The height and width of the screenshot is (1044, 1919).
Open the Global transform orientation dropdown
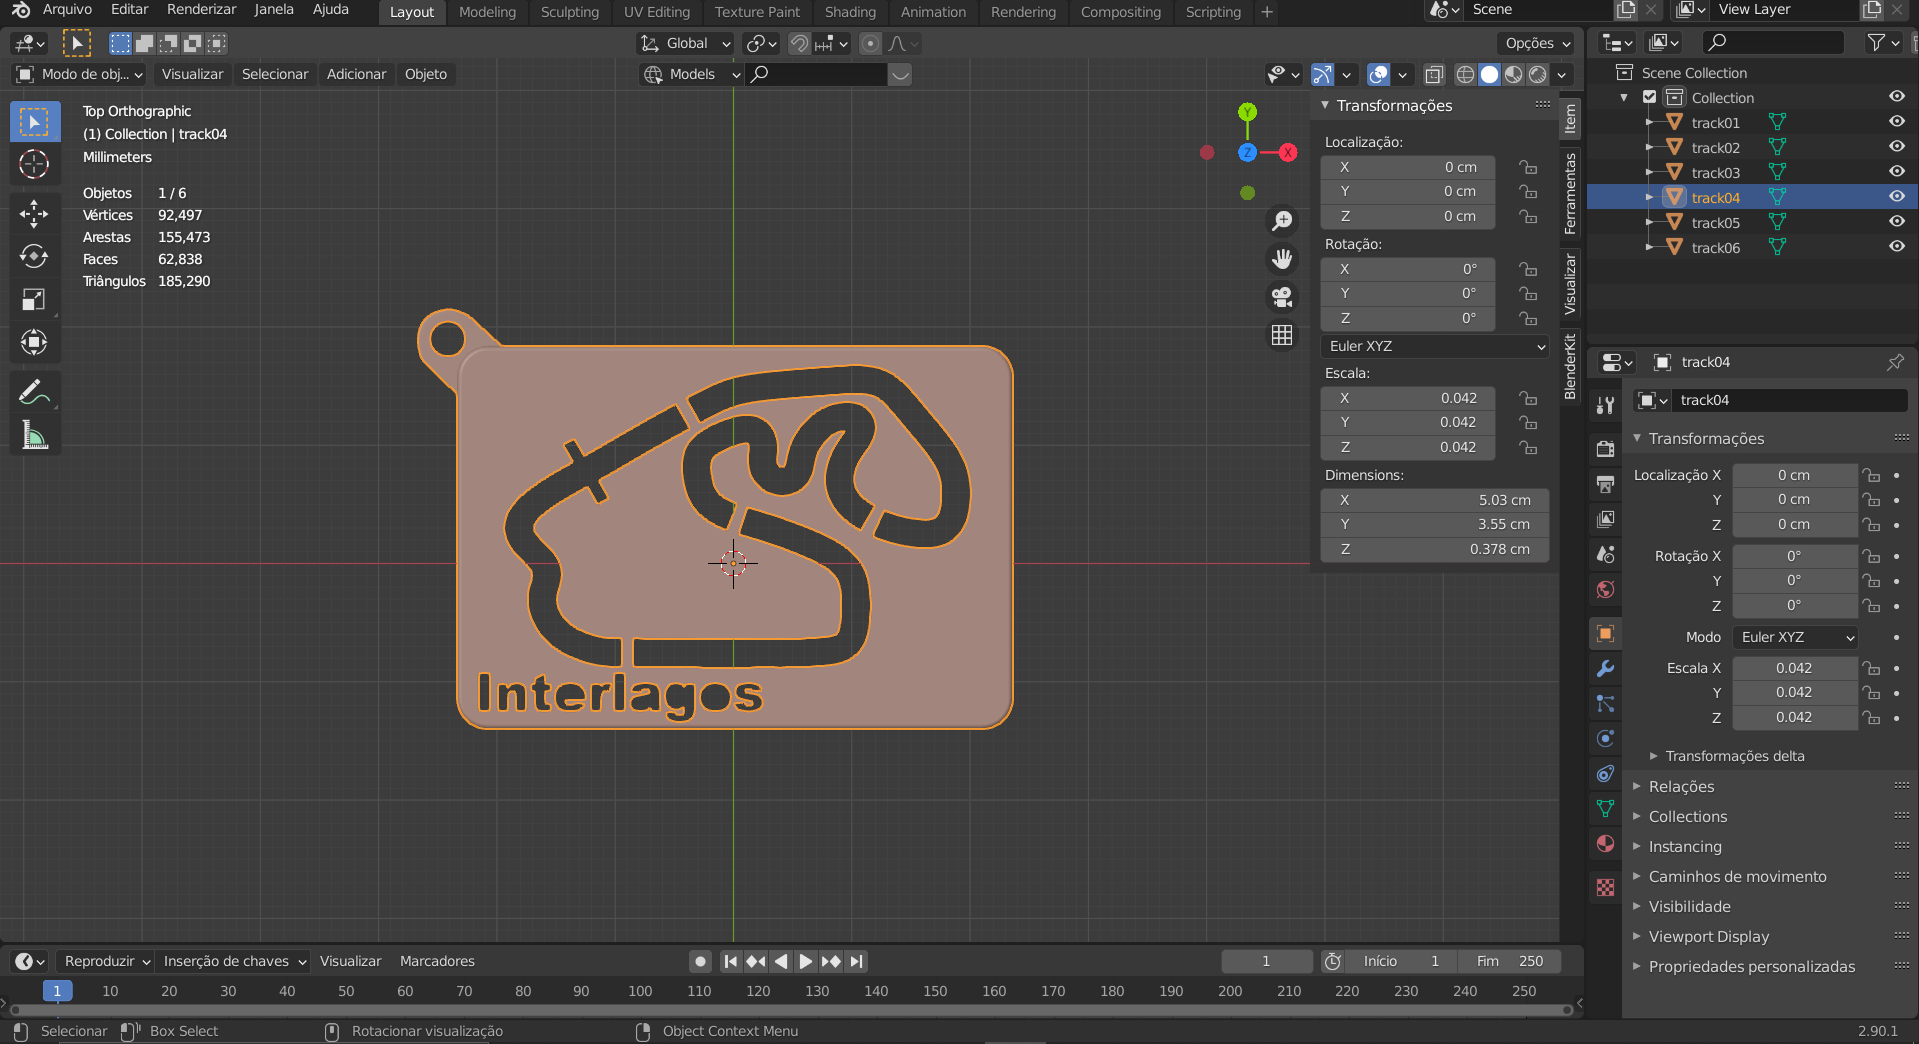click(686, 43)
